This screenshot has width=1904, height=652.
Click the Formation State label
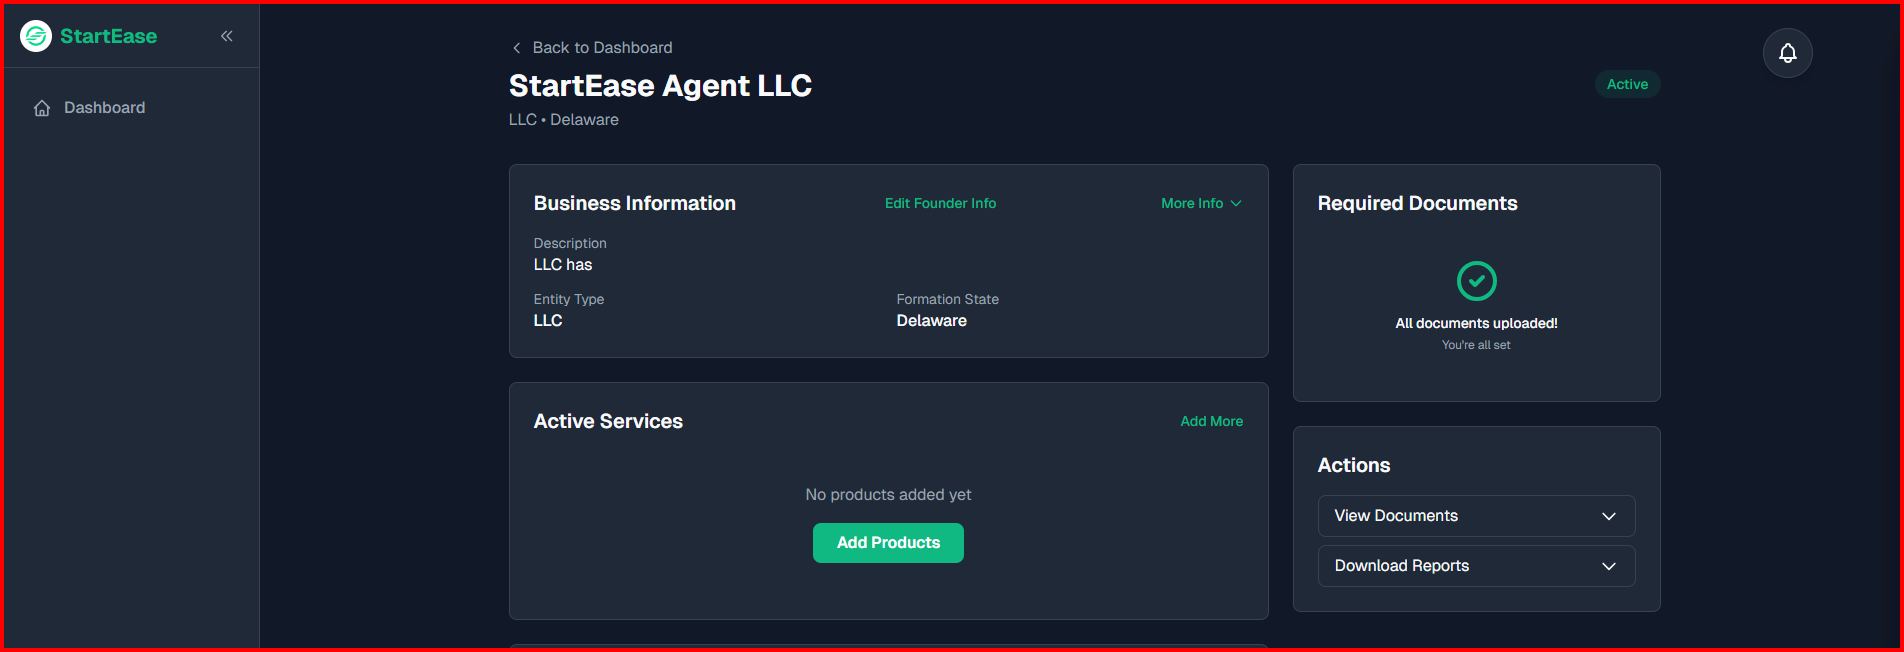point(948,299)
